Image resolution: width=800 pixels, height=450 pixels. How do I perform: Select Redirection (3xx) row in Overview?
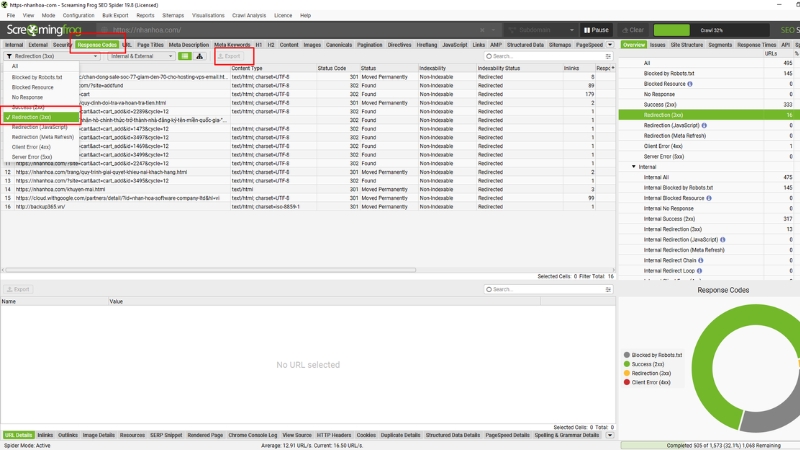pos(709,115)
